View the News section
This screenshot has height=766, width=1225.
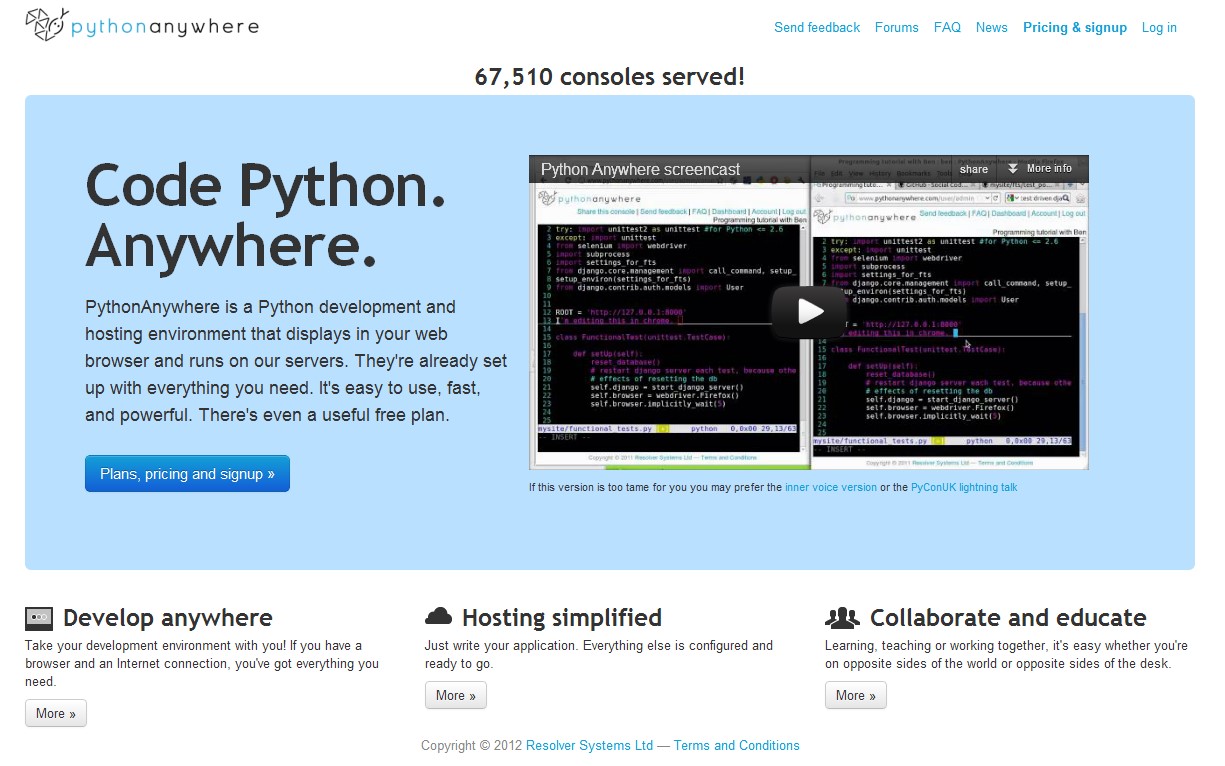point(991,27)
